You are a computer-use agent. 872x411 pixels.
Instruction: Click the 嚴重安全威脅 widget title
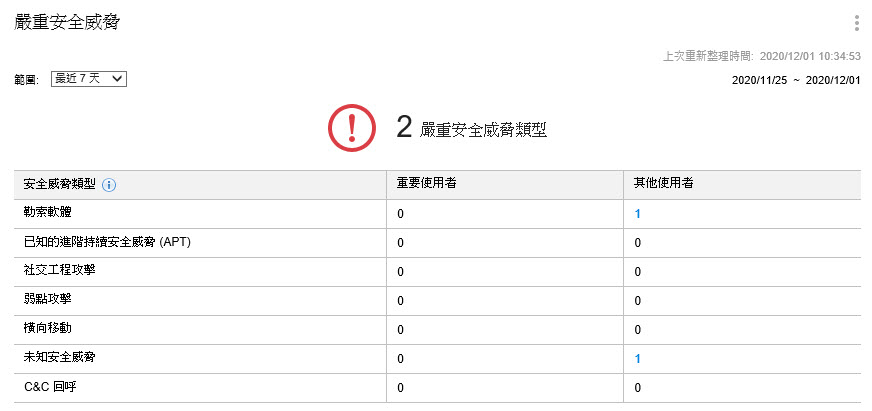tap(67, 22)
